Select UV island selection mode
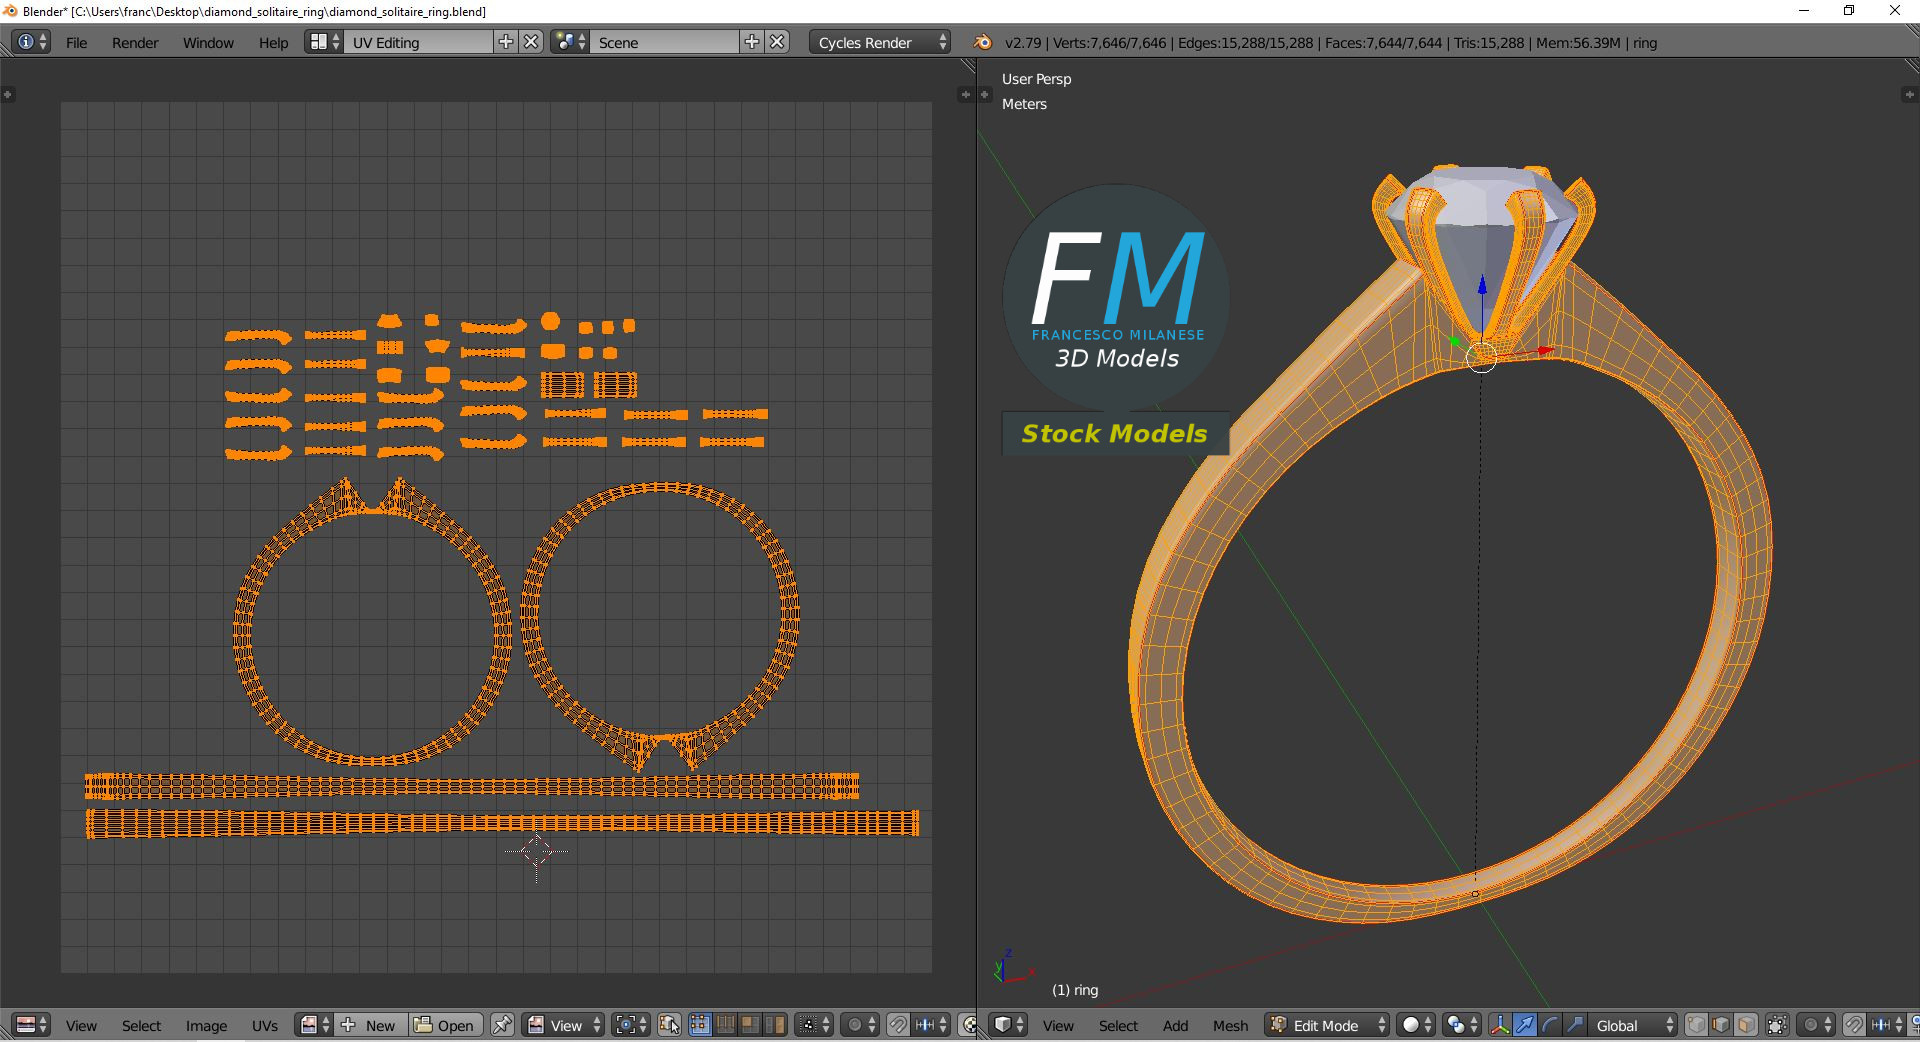 [x=774, y=1025]
